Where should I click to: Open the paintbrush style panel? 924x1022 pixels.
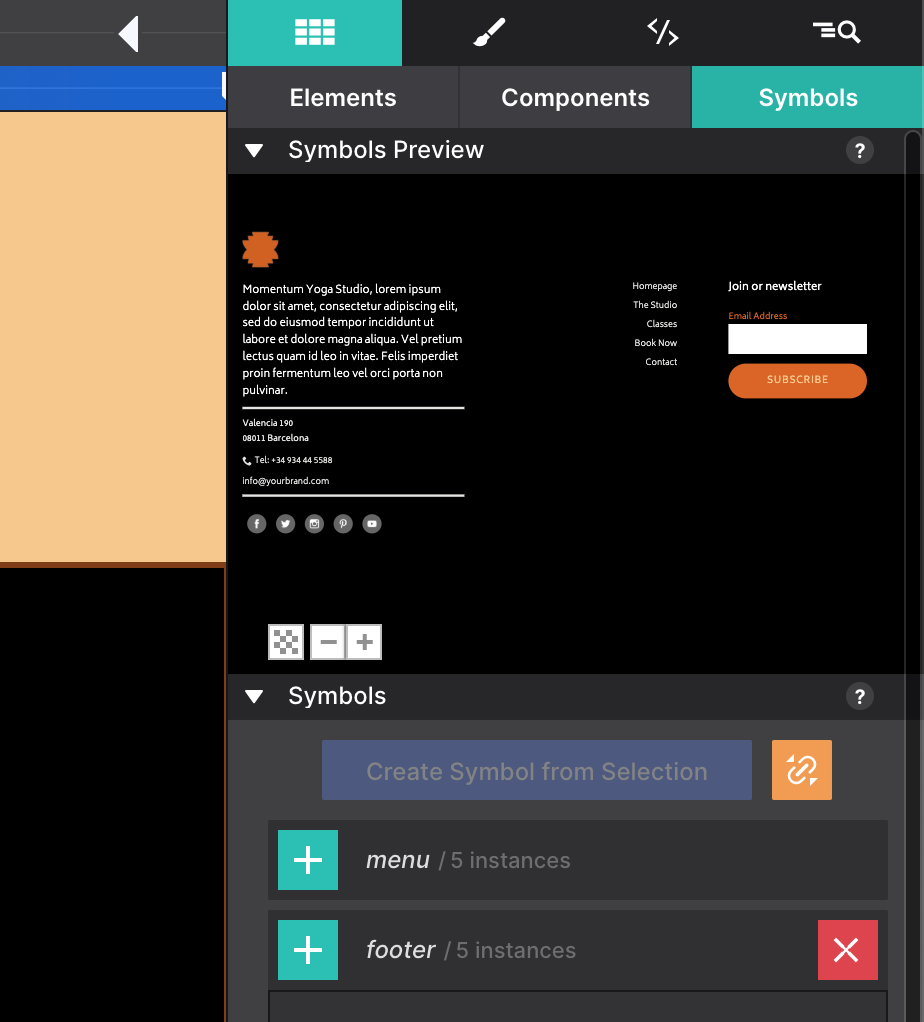(489, 32)
